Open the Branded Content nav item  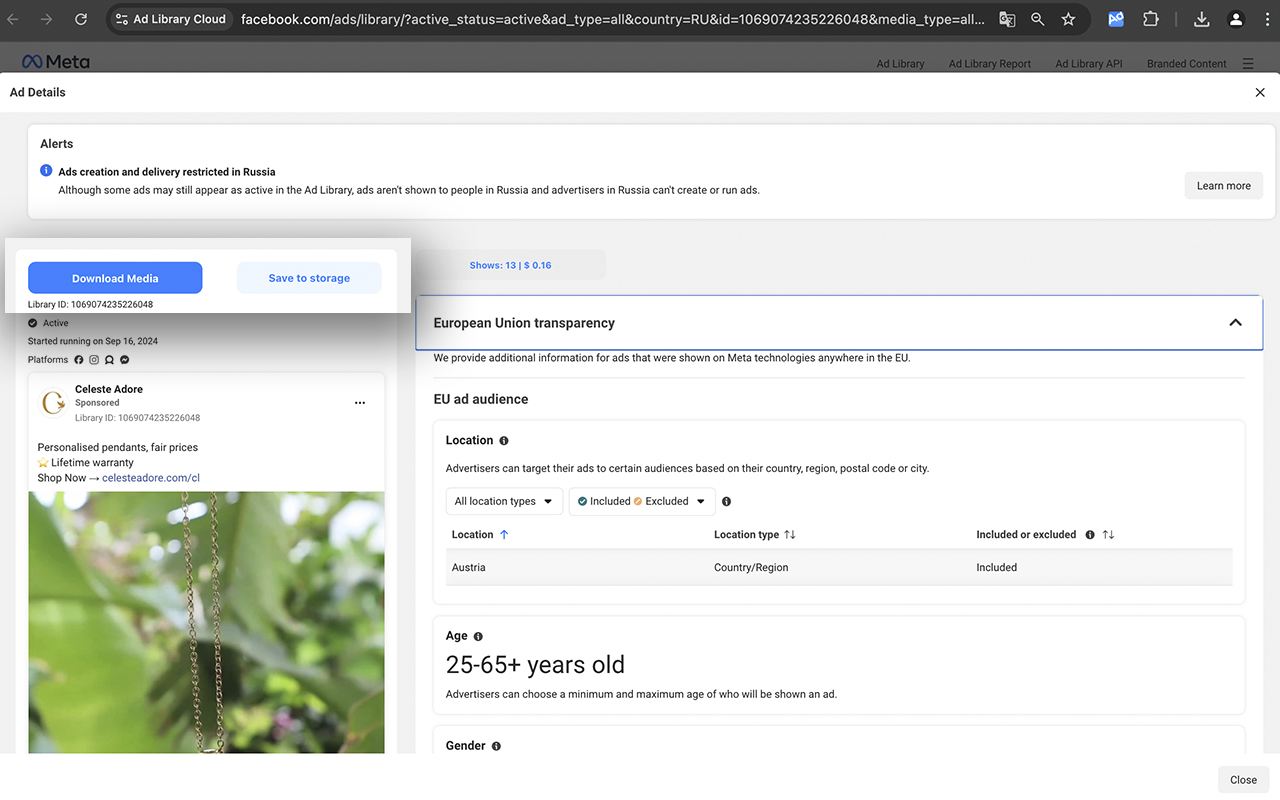pos(1187,64)
